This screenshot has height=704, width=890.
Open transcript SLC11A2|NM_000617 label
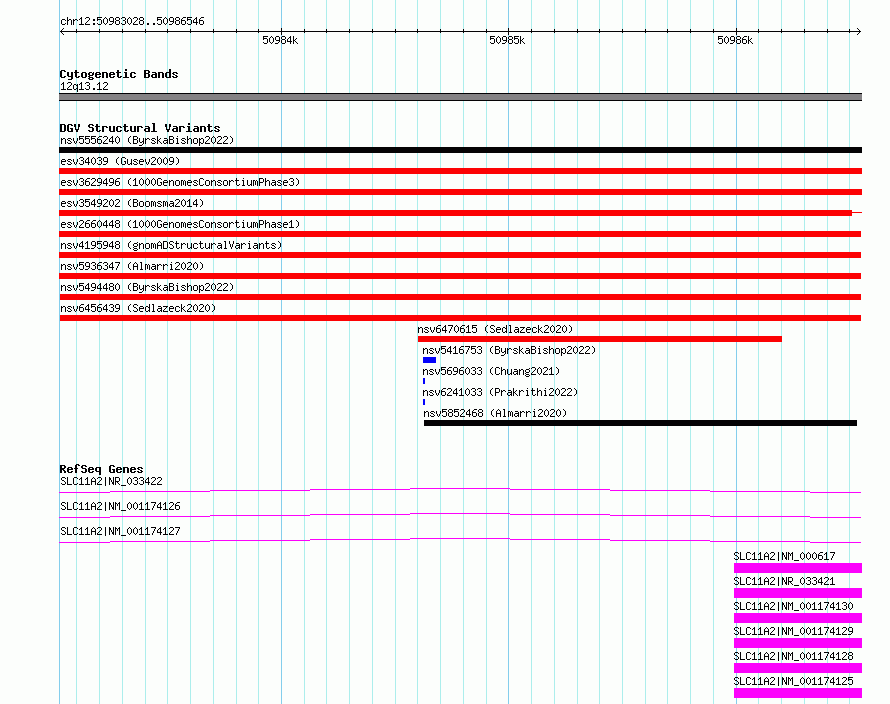[x=784, y=556]
